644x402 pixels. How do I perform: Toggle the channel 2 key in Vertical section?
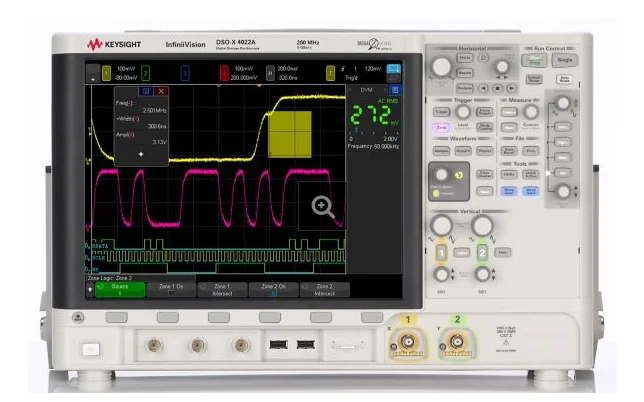pyautogui.click(x=482, y=253)
